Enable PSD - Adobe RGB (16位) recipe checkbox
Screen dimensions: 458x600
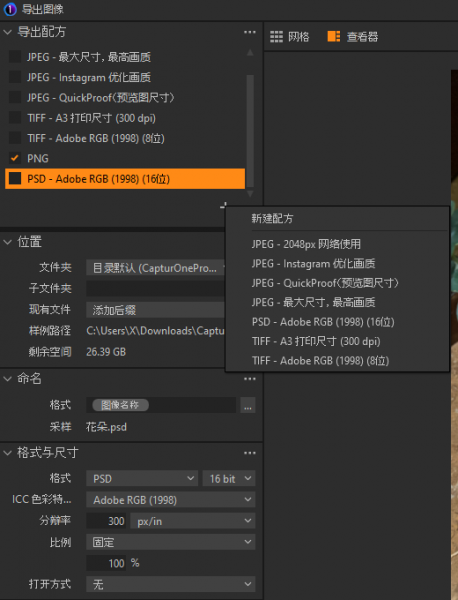point(15,178)
